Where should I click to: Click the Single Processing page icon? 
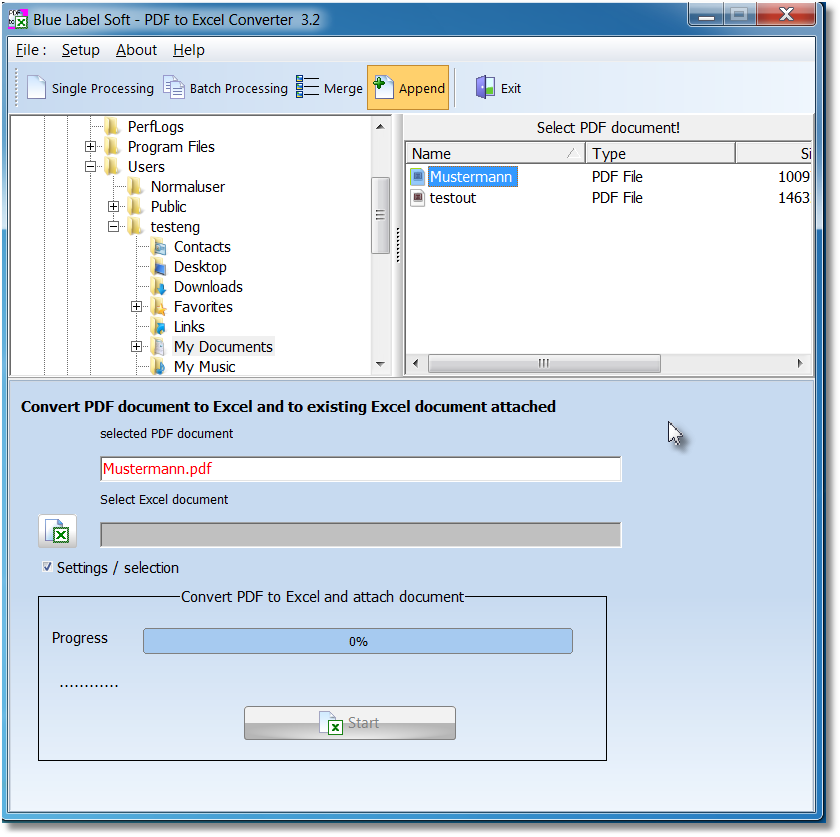pyautogui.click(x=36, y=88)
